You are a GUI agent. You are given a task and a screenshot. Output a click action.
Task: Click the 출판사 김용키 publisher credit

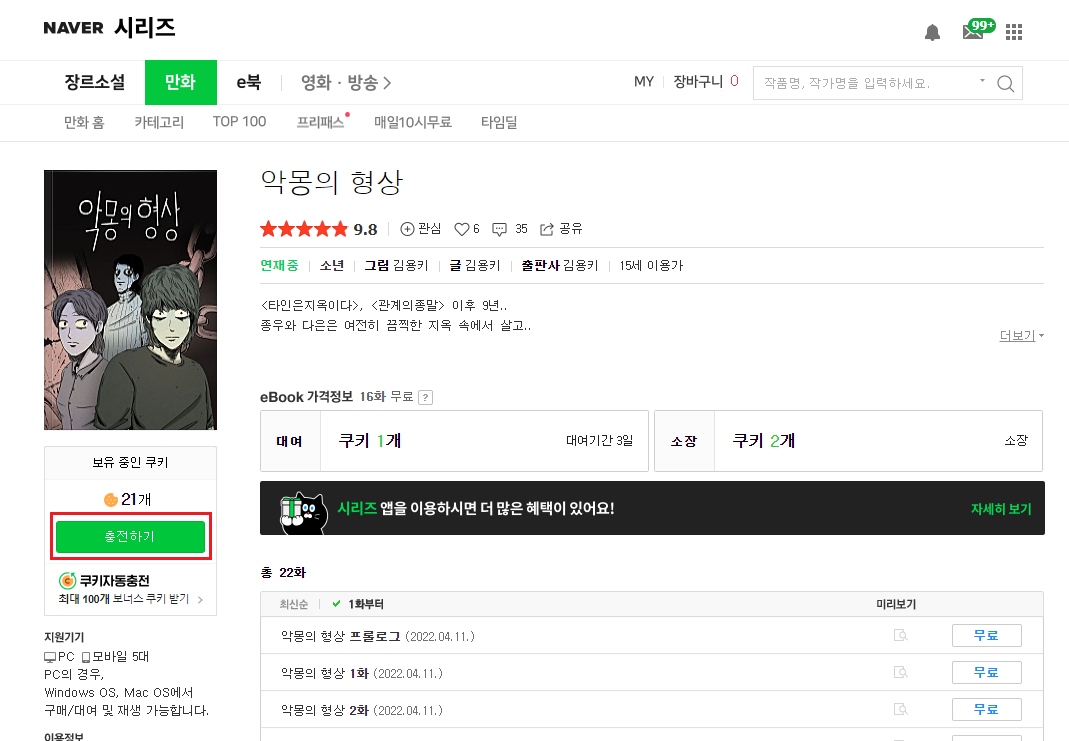click(x=560, y=266)
